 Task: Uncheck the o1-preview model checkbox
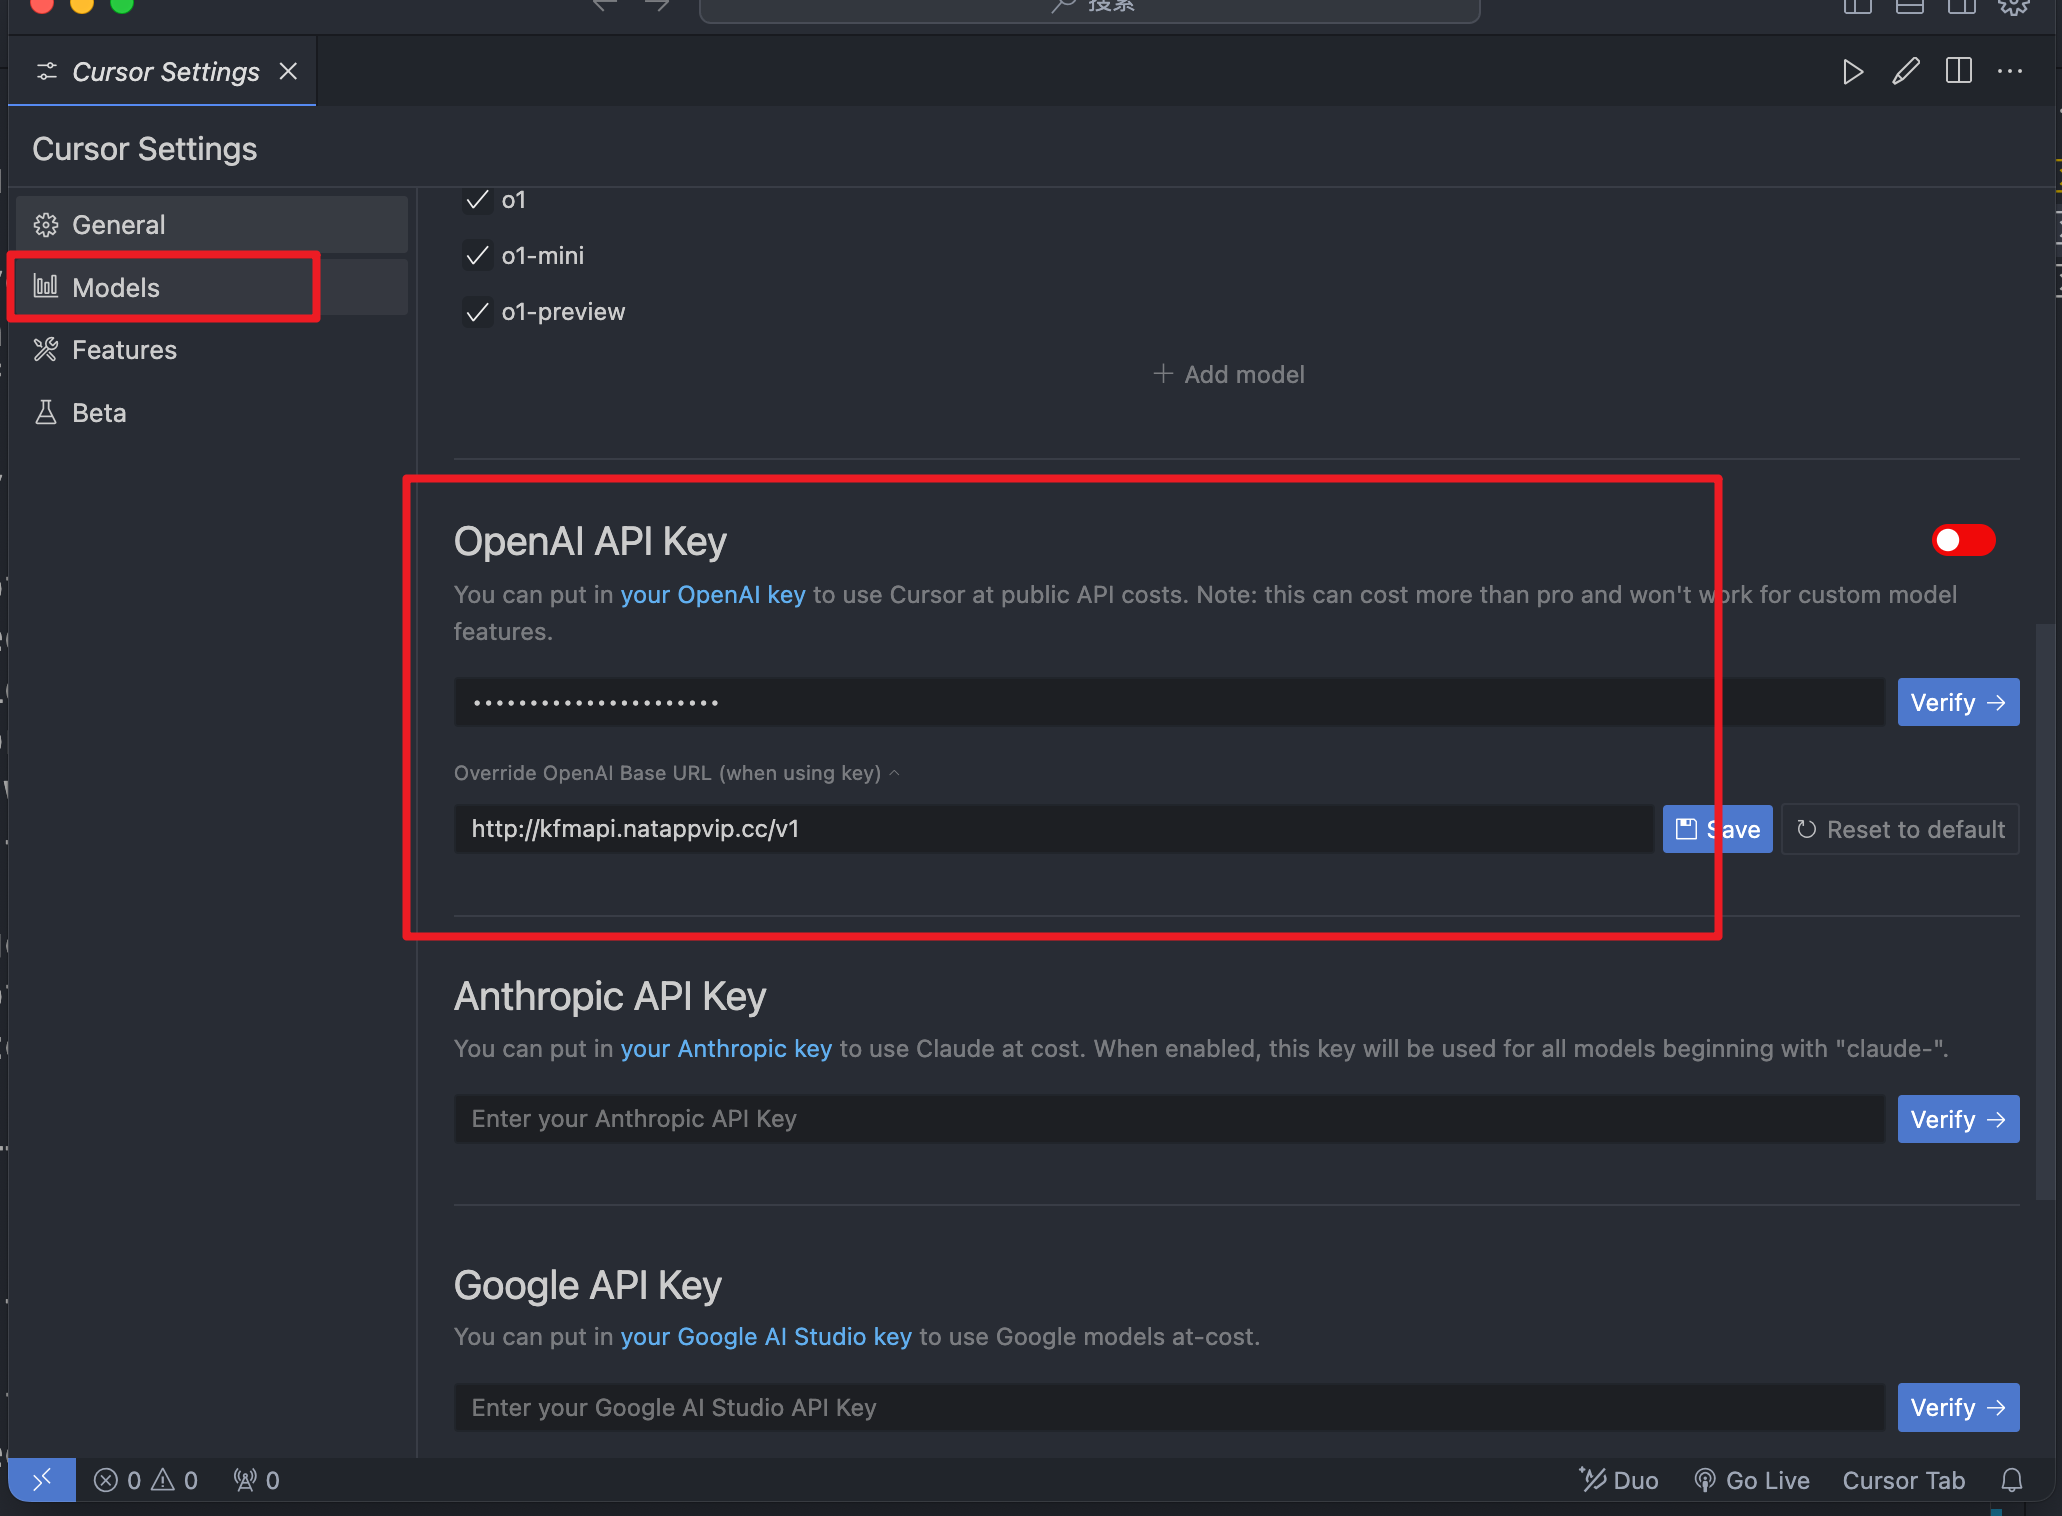(478, 312)
